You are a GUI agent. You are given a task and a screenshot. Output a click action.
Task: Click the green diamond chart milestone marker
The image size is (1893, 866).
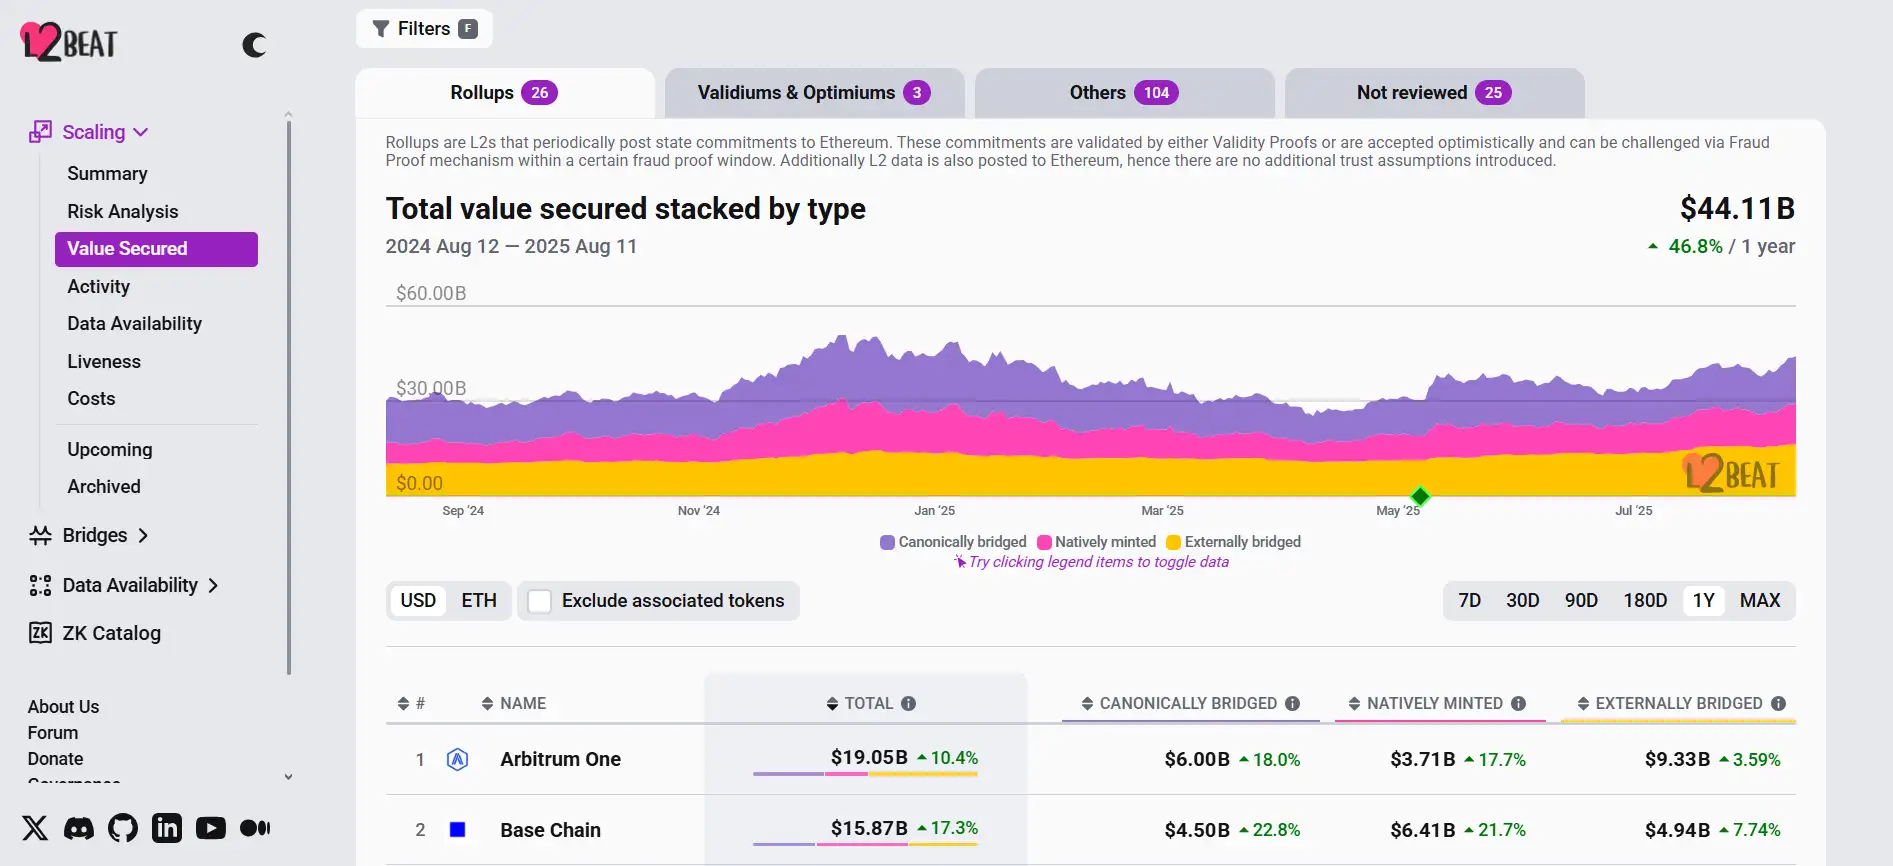pos(1419,496)
